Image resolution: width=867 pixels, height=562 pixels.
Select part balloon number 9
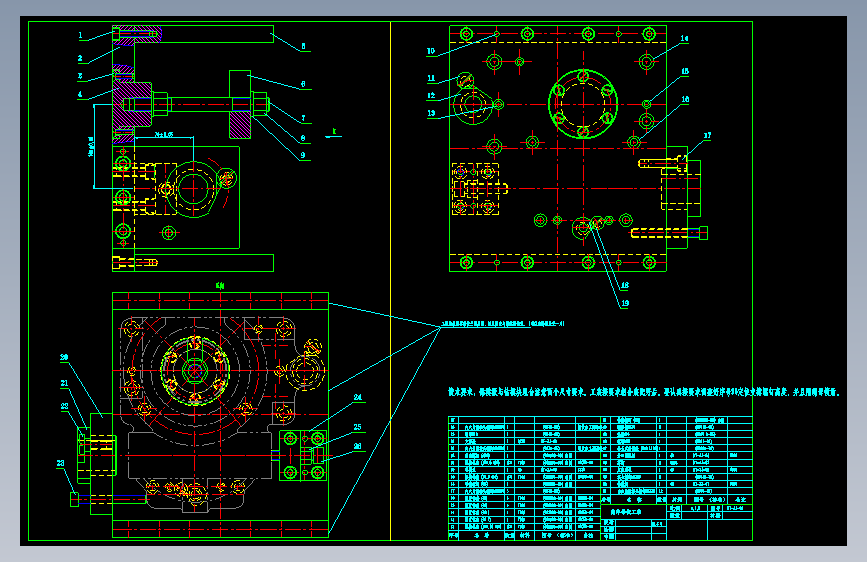(x=303, y=155)
